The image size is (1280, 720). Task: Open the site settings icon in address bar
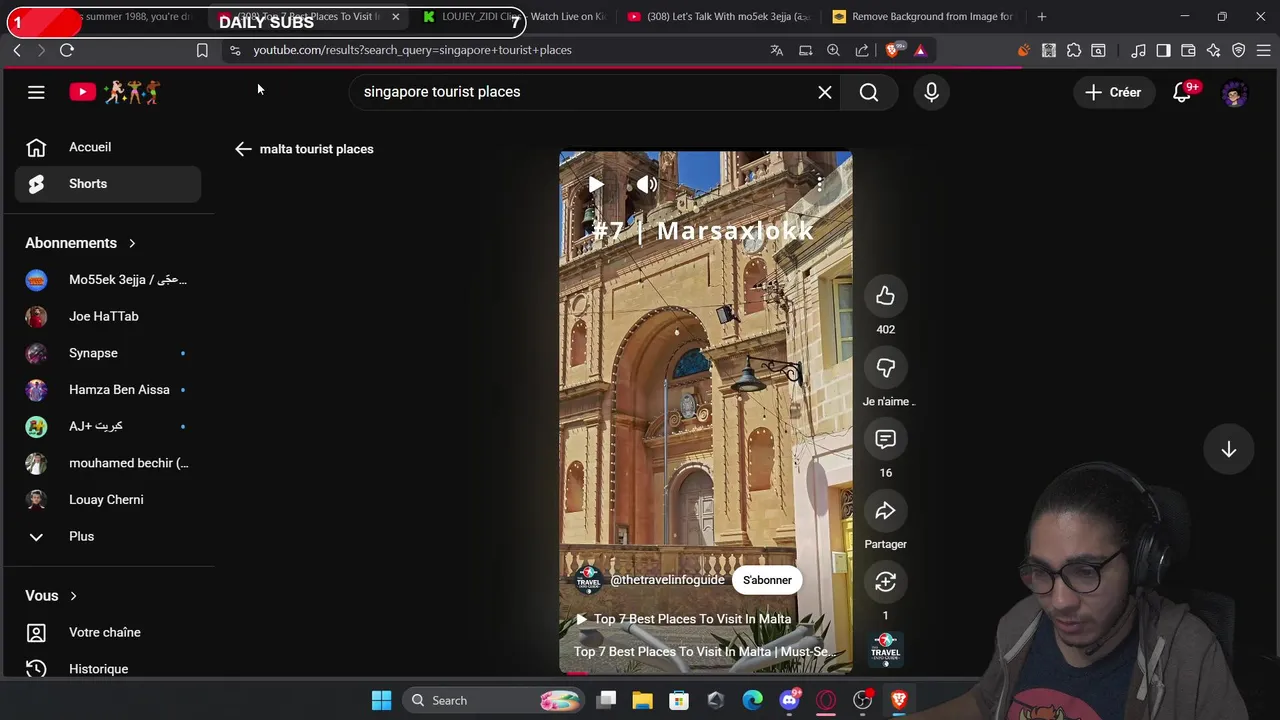[x=235, y=50]
